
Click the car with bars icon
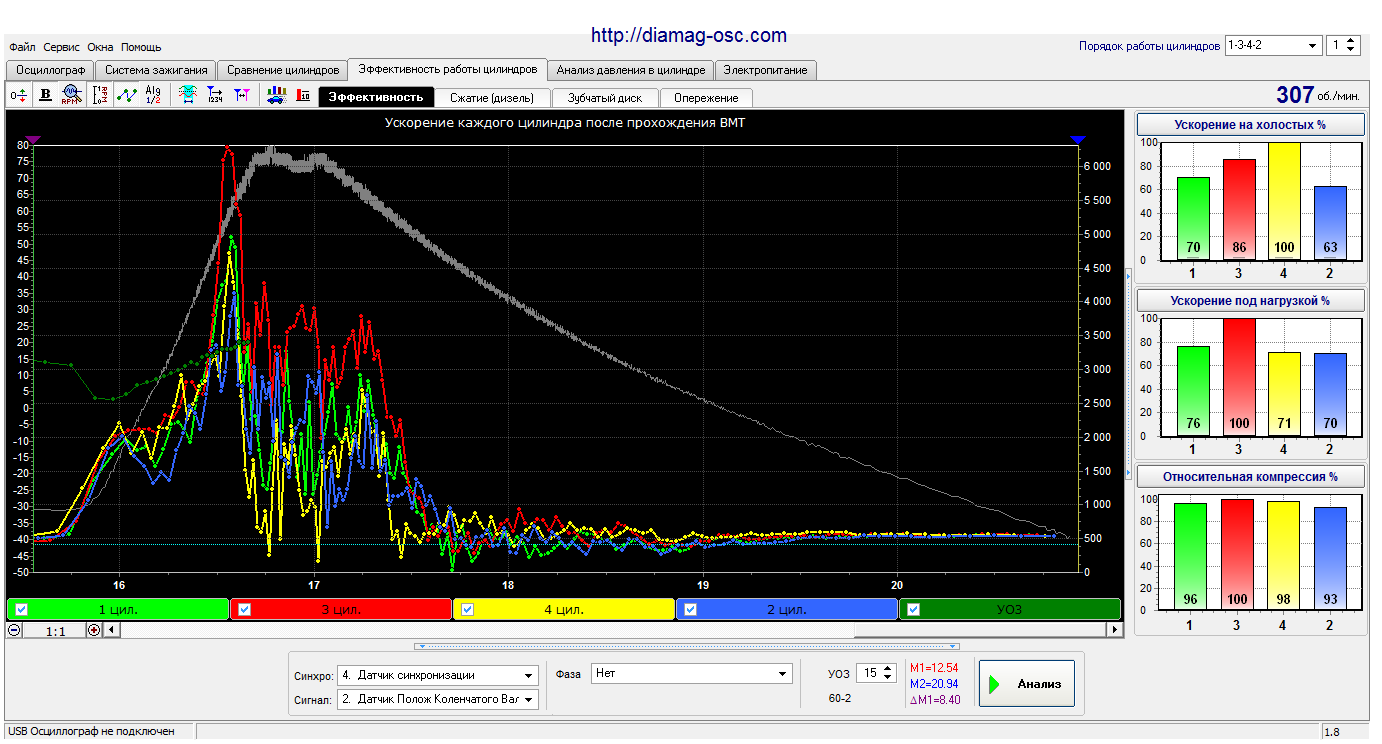276,95
